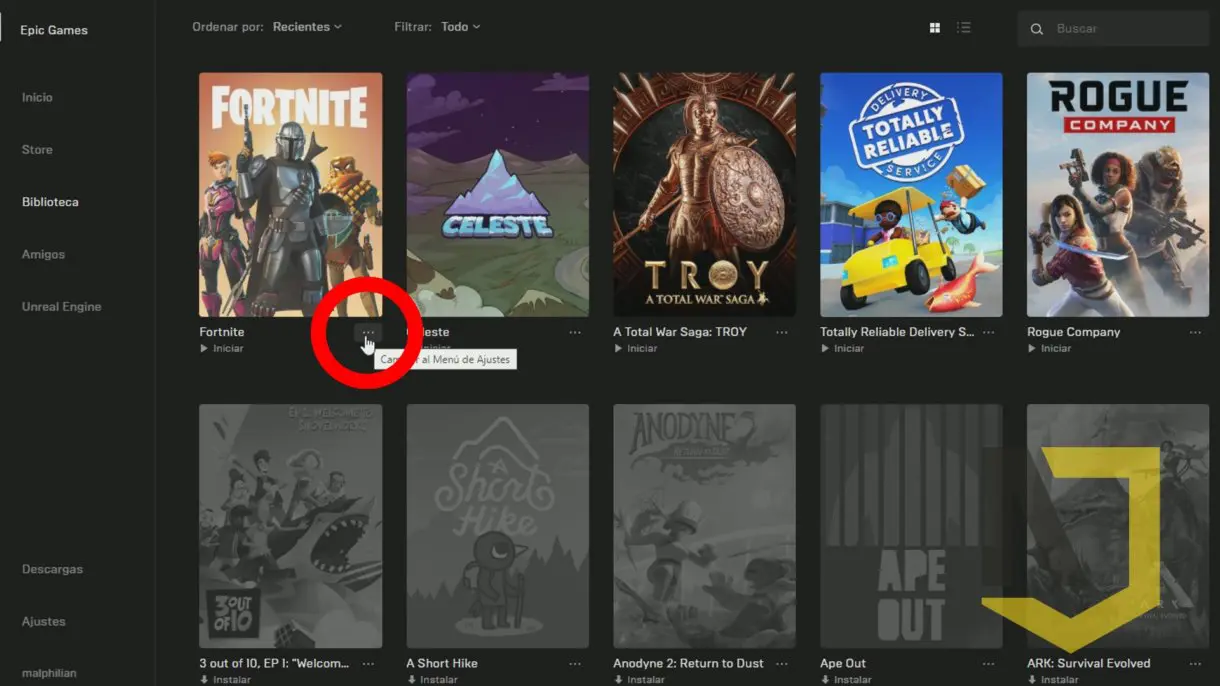
Task: Click the "Ape Out" title text
Action: coord(843,663)
